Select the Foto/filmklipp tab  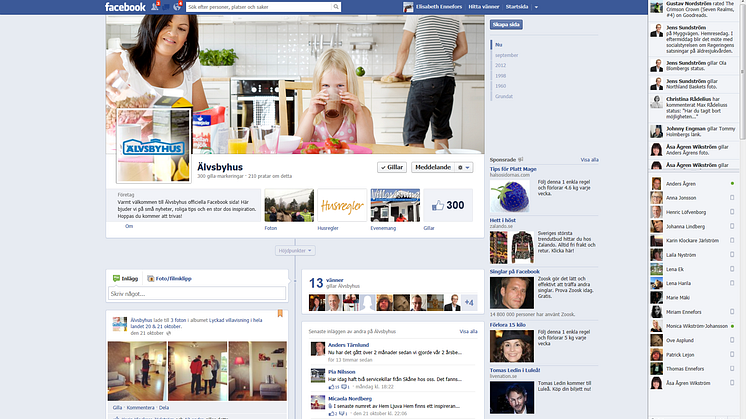click(x=169, y=279)
